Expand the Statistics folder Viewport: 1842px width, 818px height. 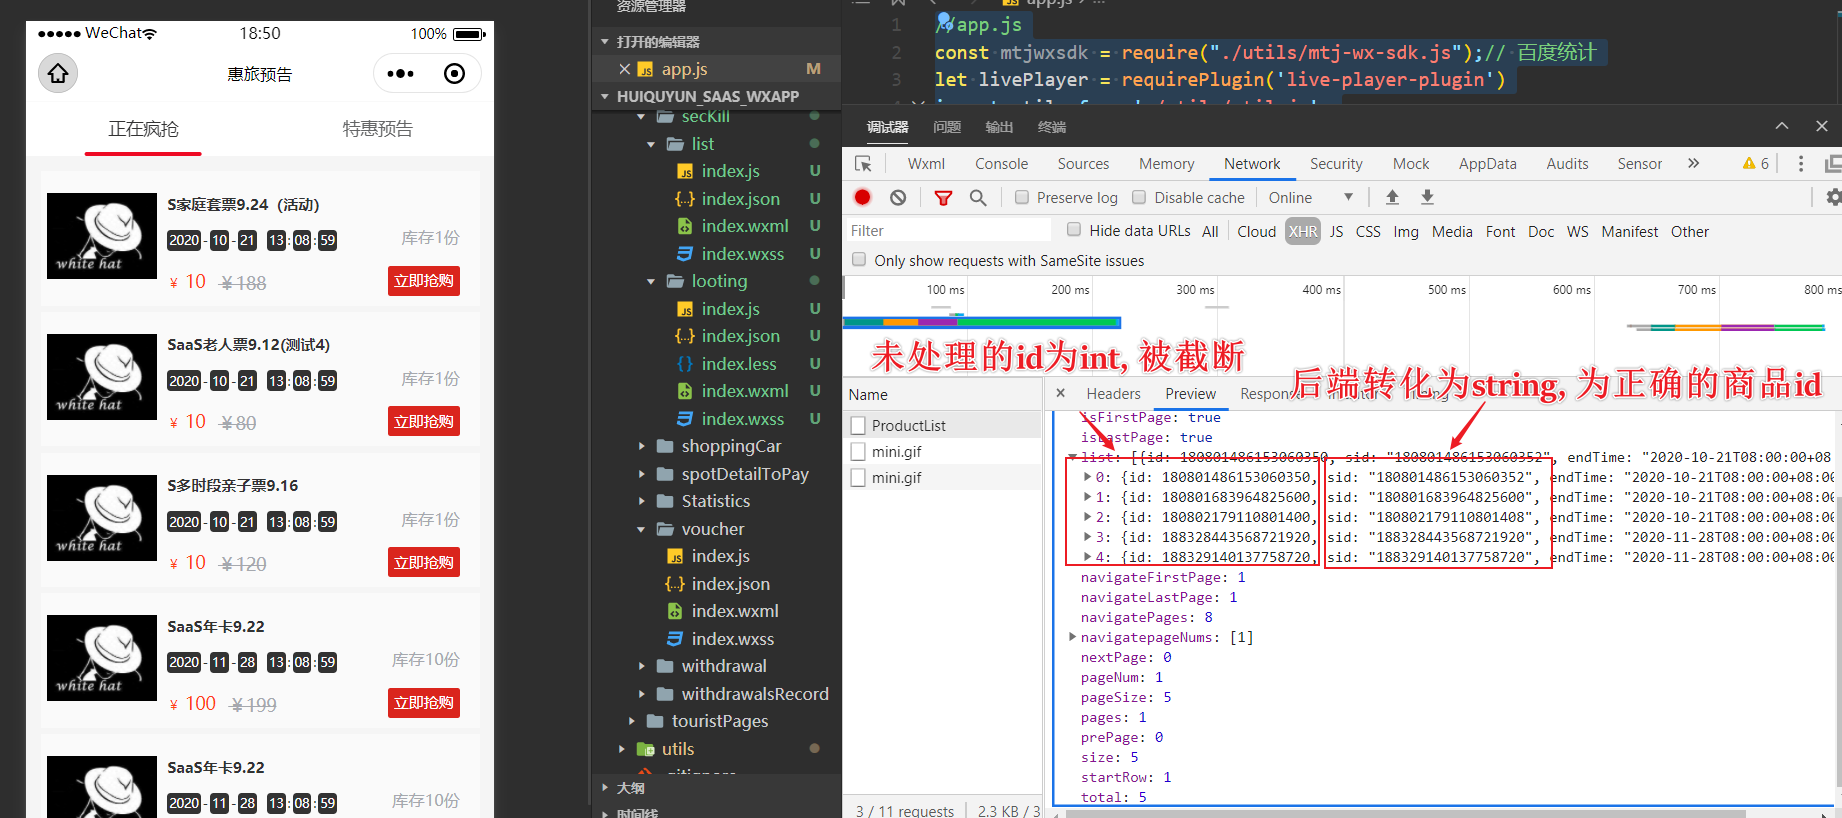[641, 501]
